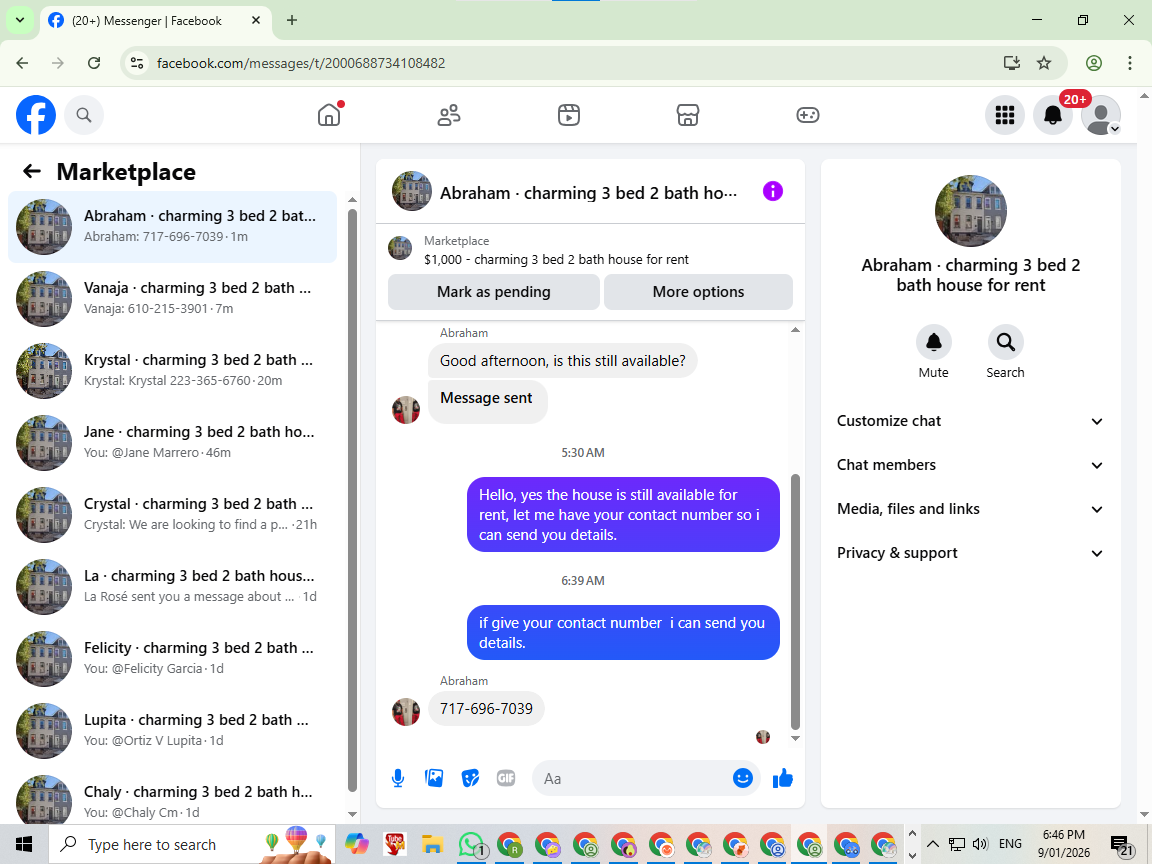Viewport: 1152px width, 864px height.
Task: Open notifications bell with 20+ badge
Action: [1053, 115]
